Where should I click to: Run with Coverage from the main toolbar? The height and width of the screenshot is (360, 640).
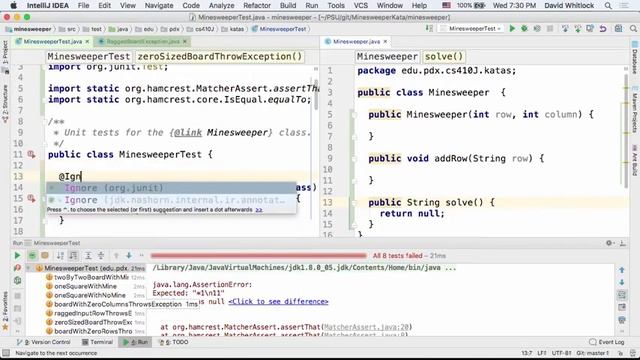(x=537, y=29)
